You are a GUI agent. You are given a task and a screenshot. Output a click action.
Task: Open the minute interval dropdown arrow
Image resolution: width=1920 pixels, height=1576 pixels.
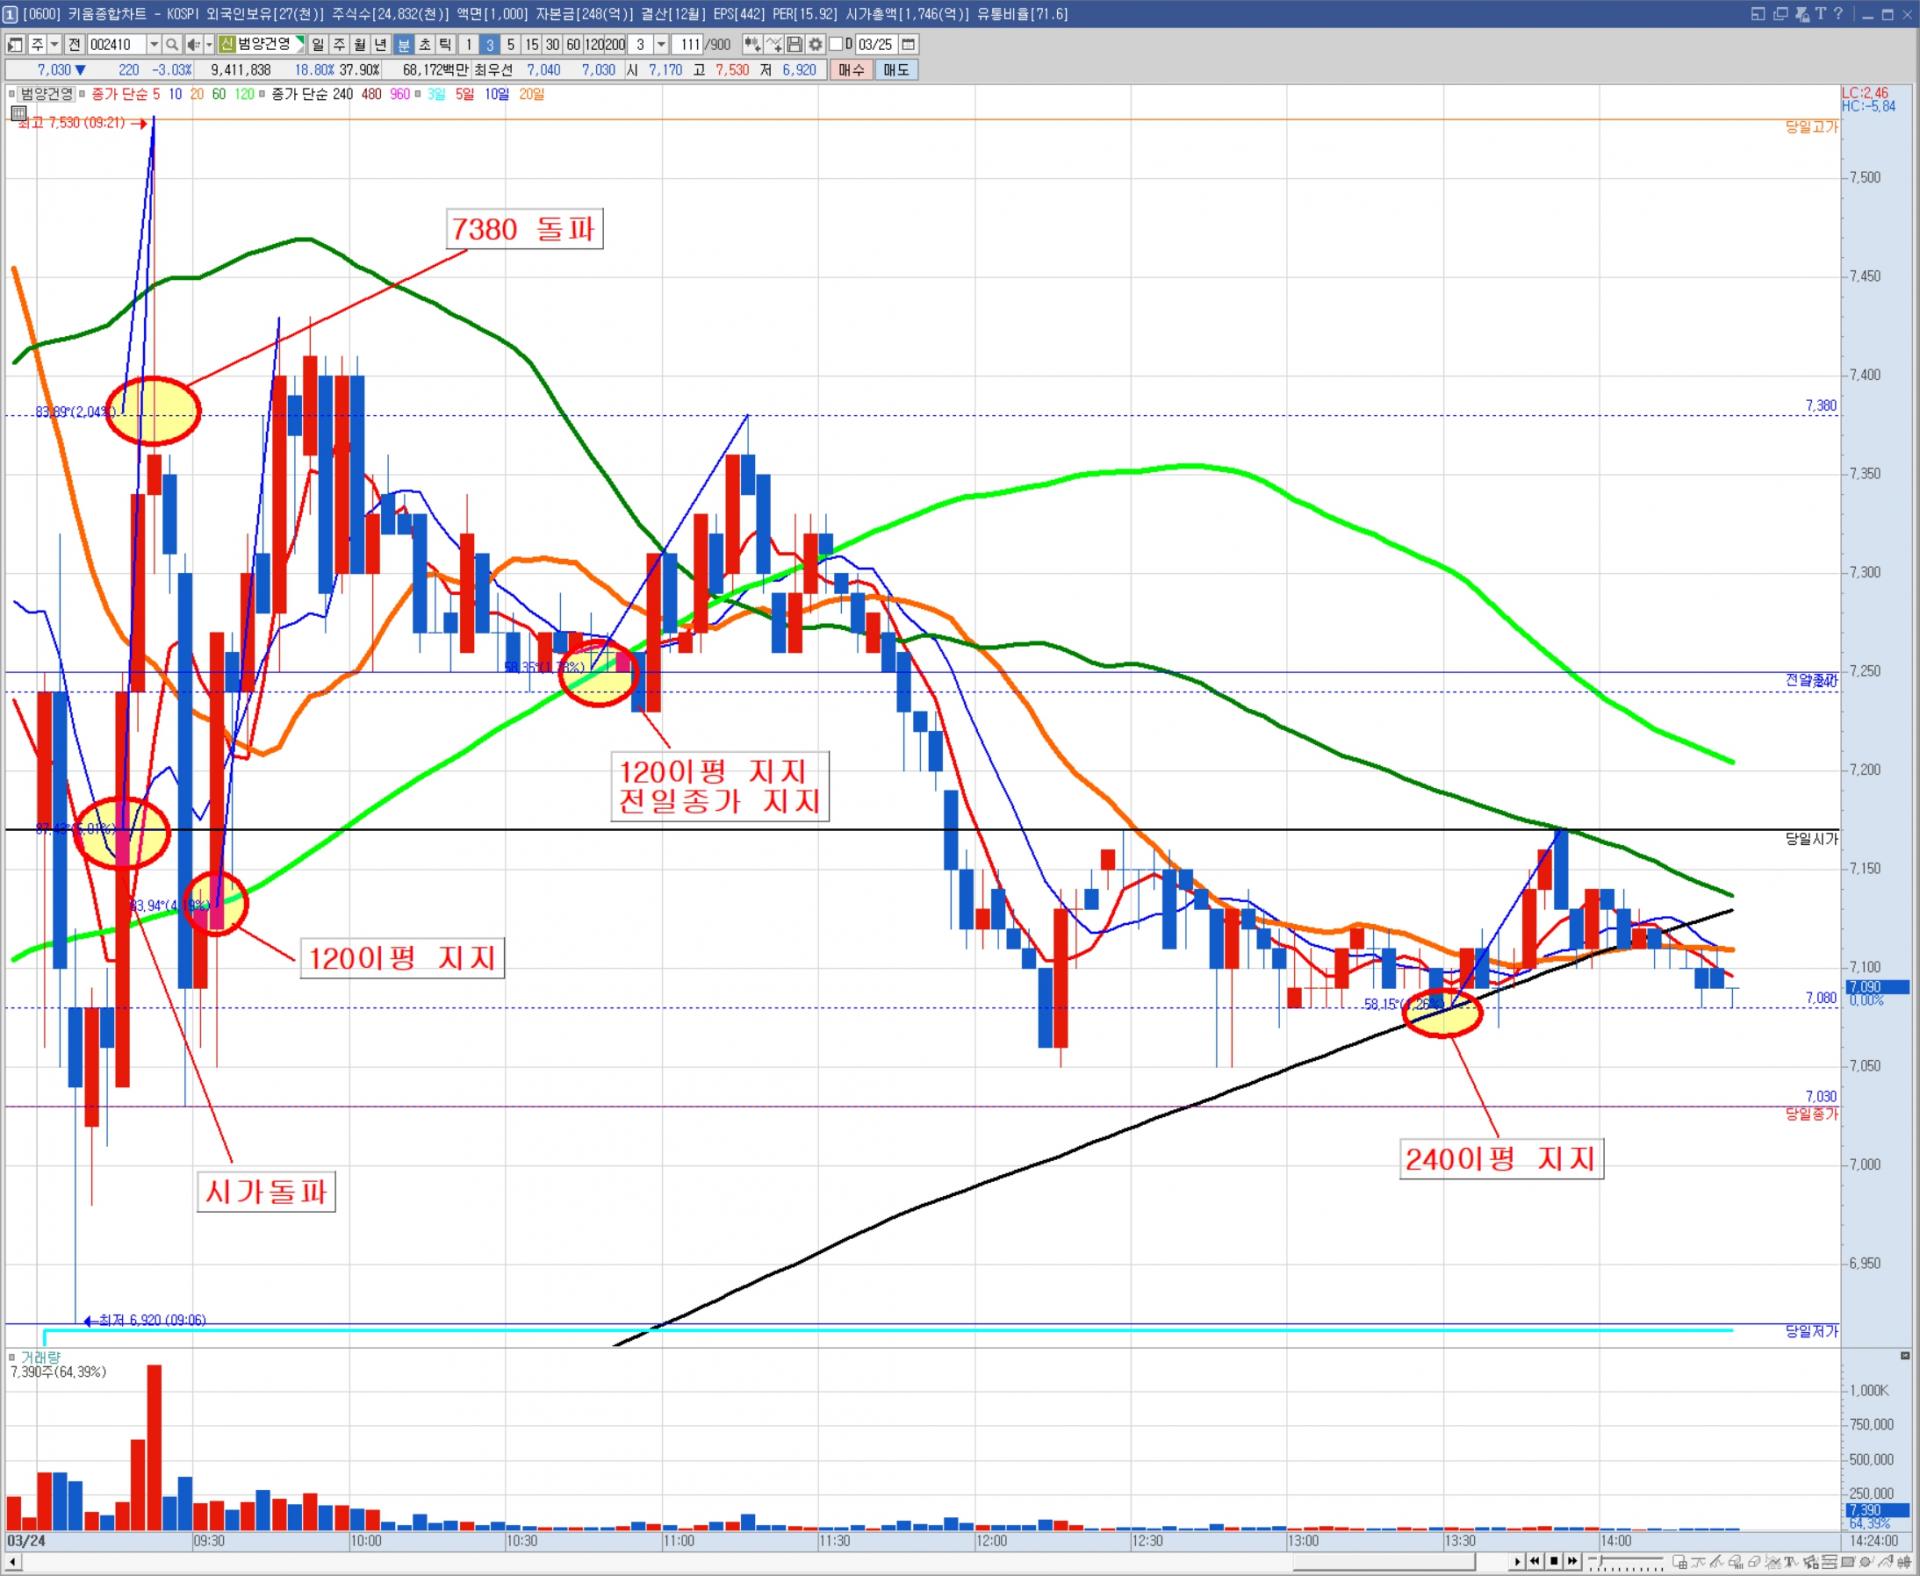click(661, 45)
